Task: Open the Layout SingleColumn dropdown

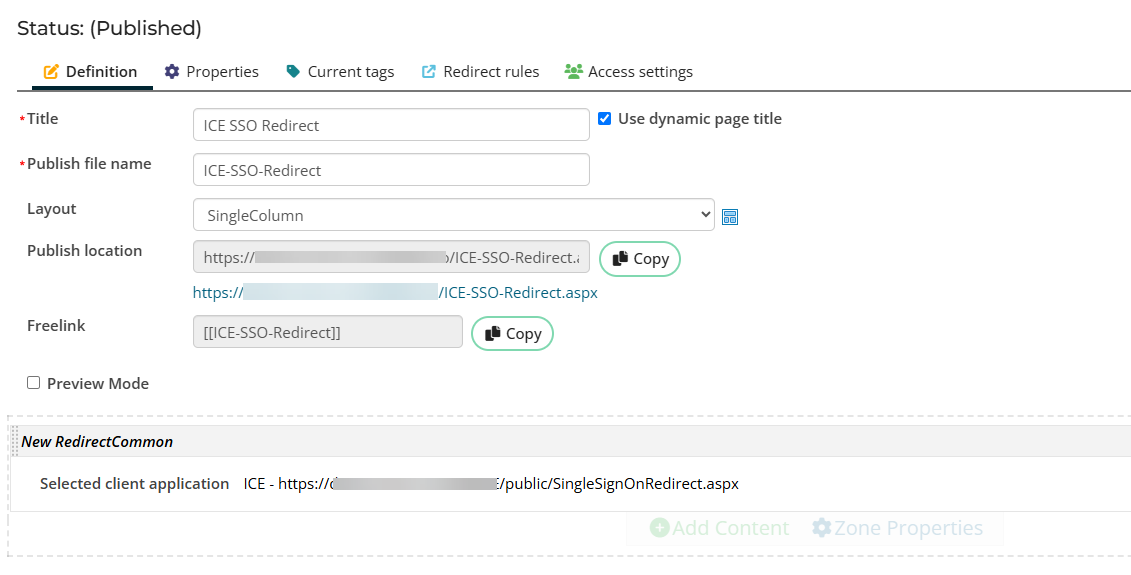Action: click(x=453, y=215)
